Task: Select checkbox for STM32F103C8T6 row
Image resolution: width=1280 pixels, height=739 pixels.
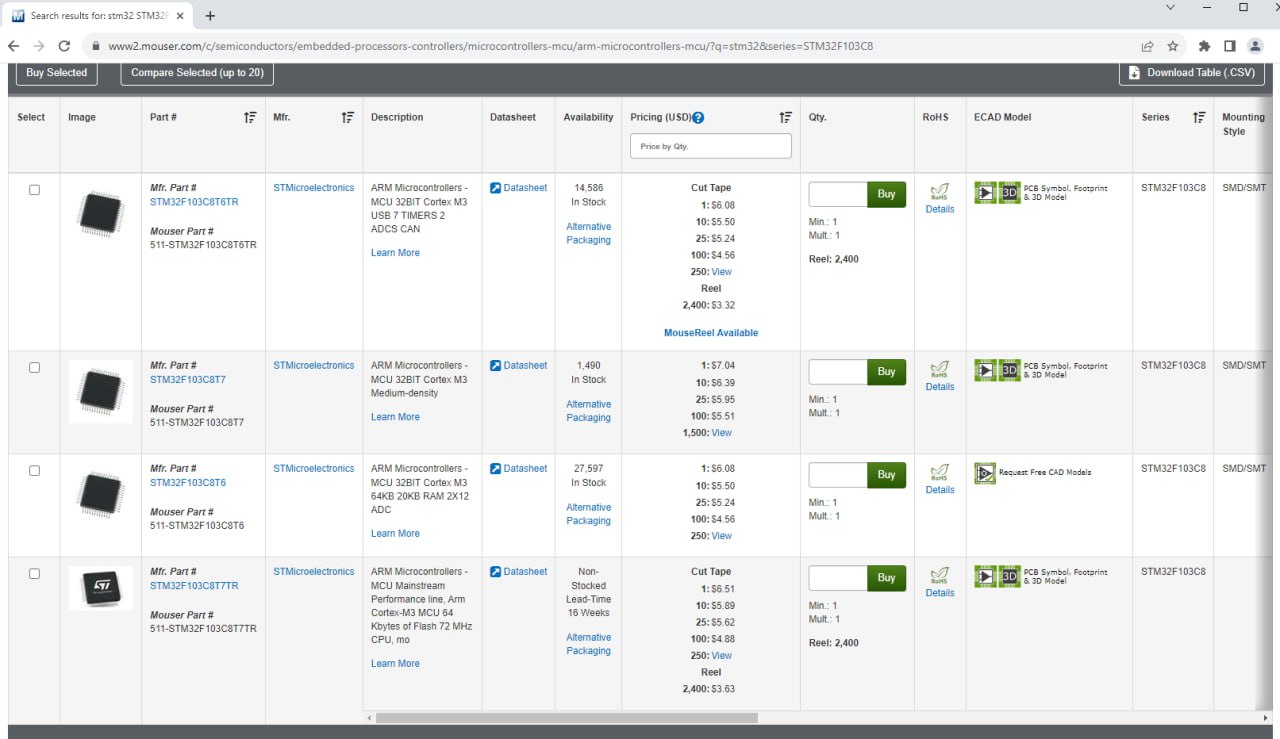Action: [34, 471]
